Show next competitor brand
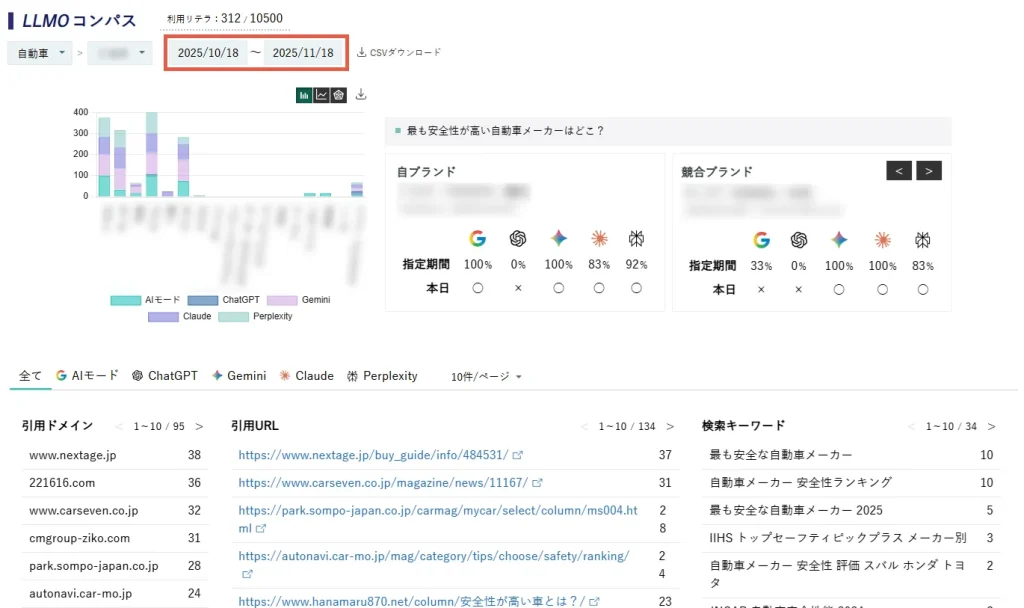Viewport: 1024px width, 608px height. [x=929, y=171]
